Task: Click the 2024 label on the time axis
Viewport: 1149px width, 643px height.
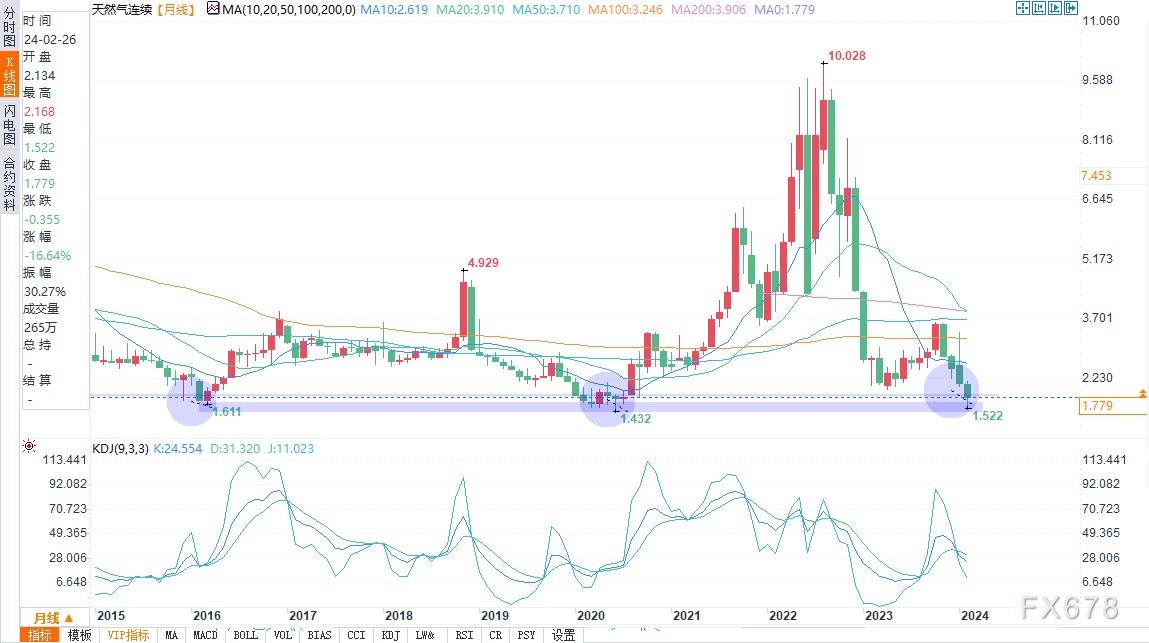Action: 975,615
